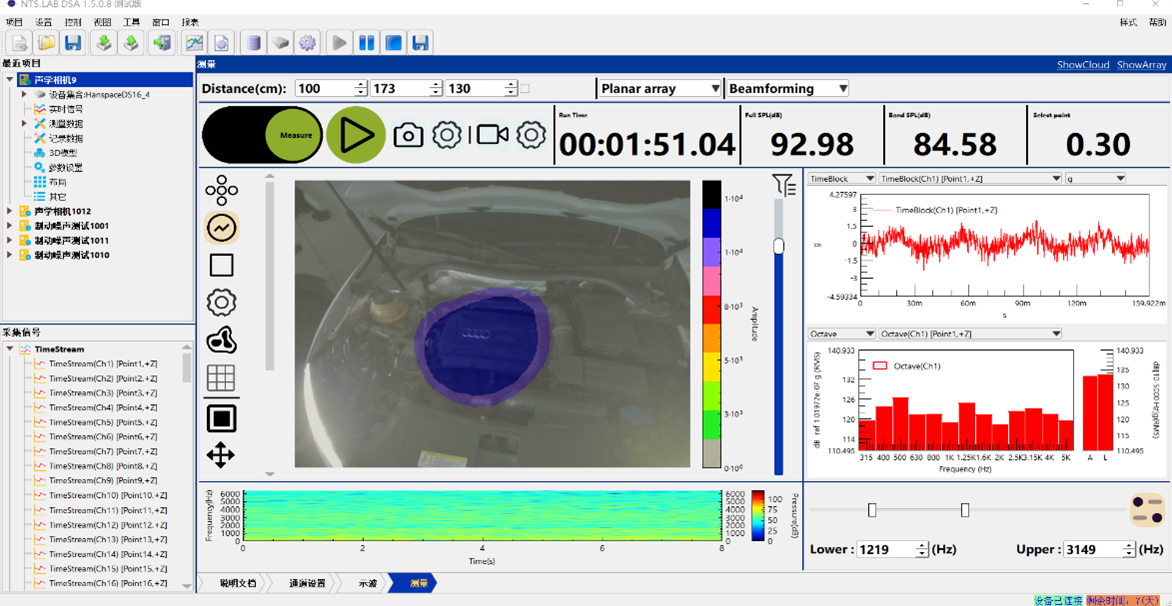1172x606 pixels.
Task: Click the vertical blue amplitude slider handle
Action: coord(779,247)
